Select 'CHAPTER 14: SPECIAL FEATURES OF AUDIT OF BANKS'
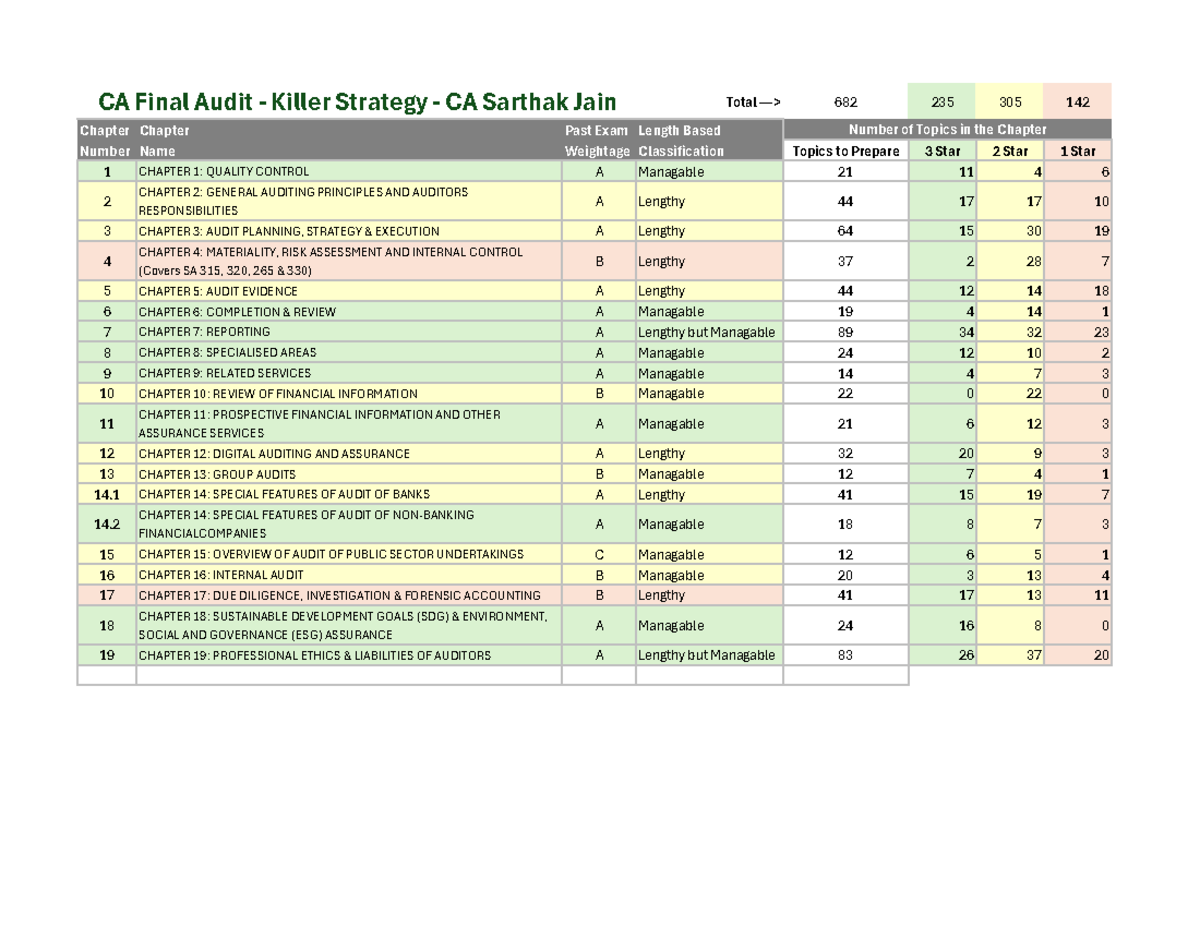1200x927 pixels. pos(349,494)
